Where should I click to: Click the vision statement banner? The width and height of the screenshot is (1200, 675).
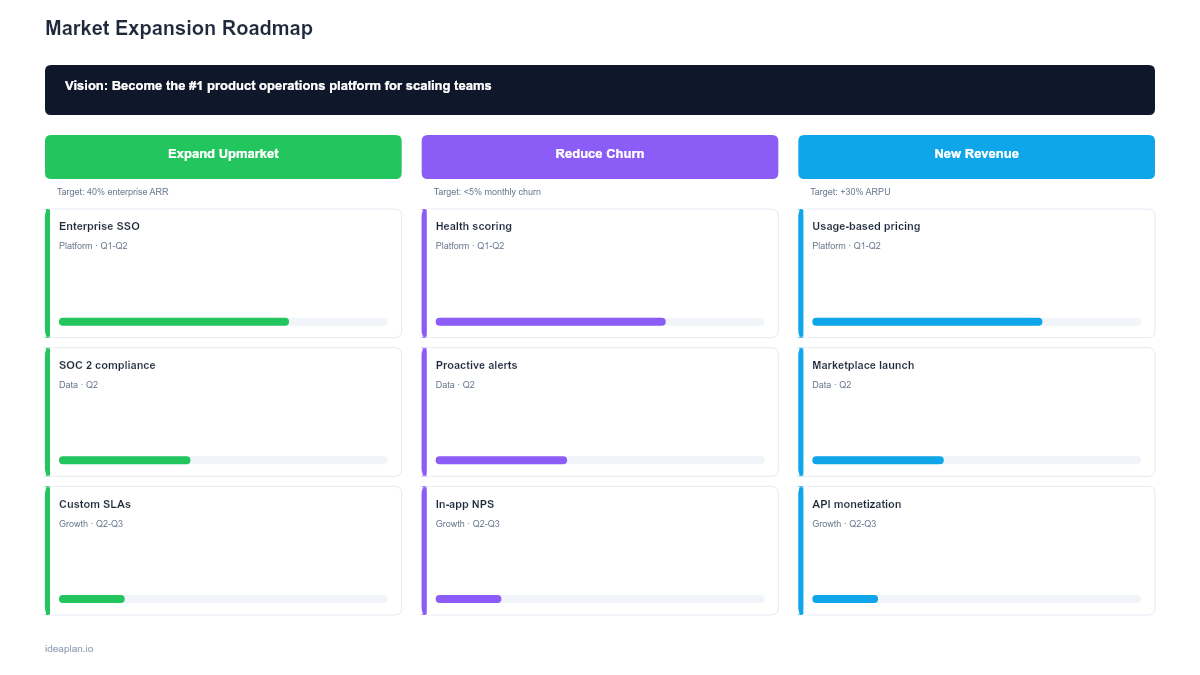(599, 90)
